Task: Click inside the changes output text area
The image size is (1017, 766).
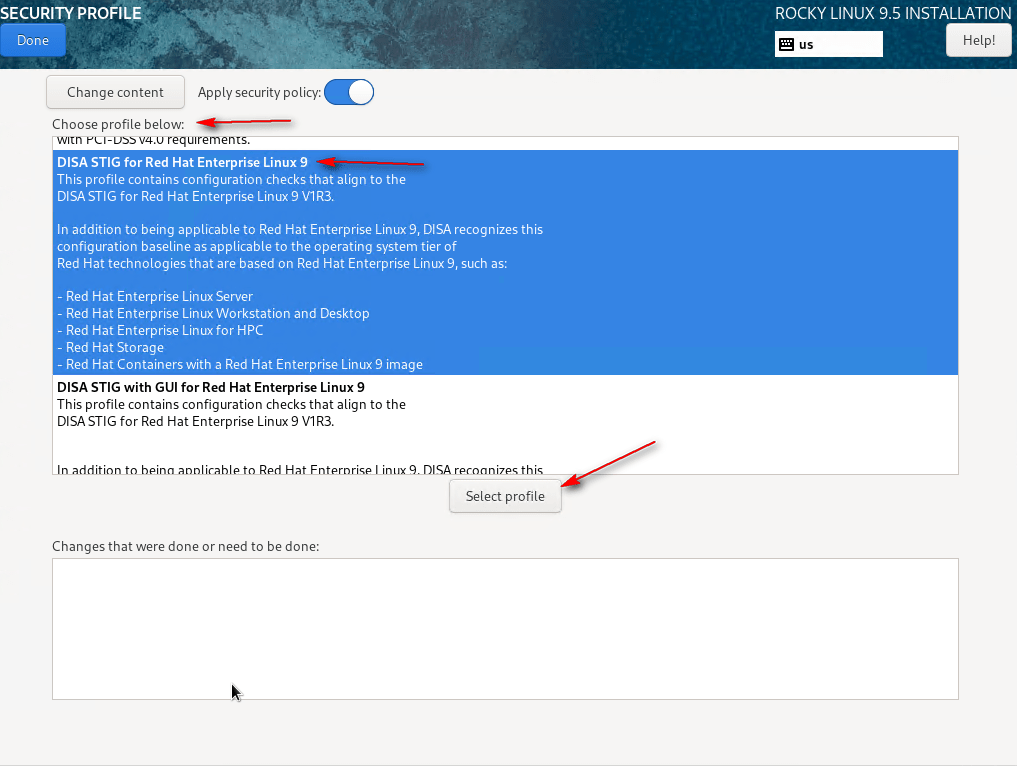Action: click(505, 628)
